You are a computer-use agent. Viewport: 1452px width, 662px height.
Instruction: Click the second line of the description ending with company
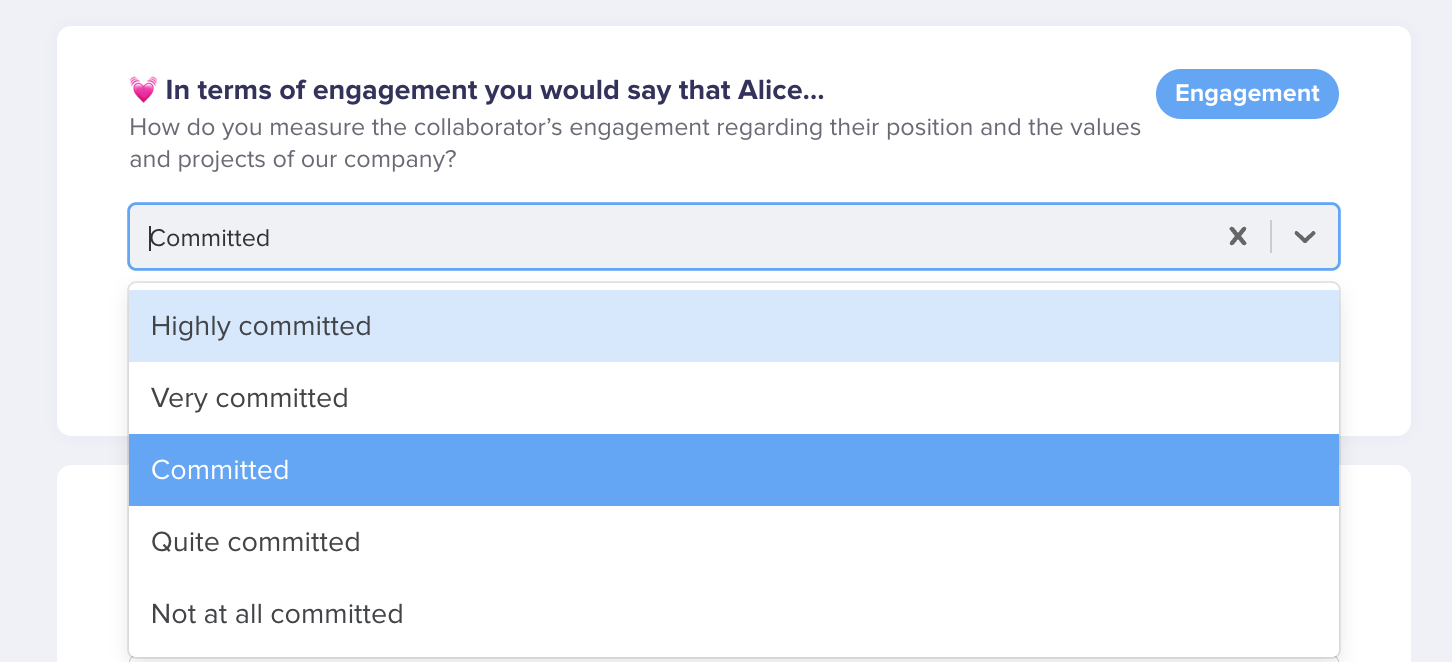point(293,159)
